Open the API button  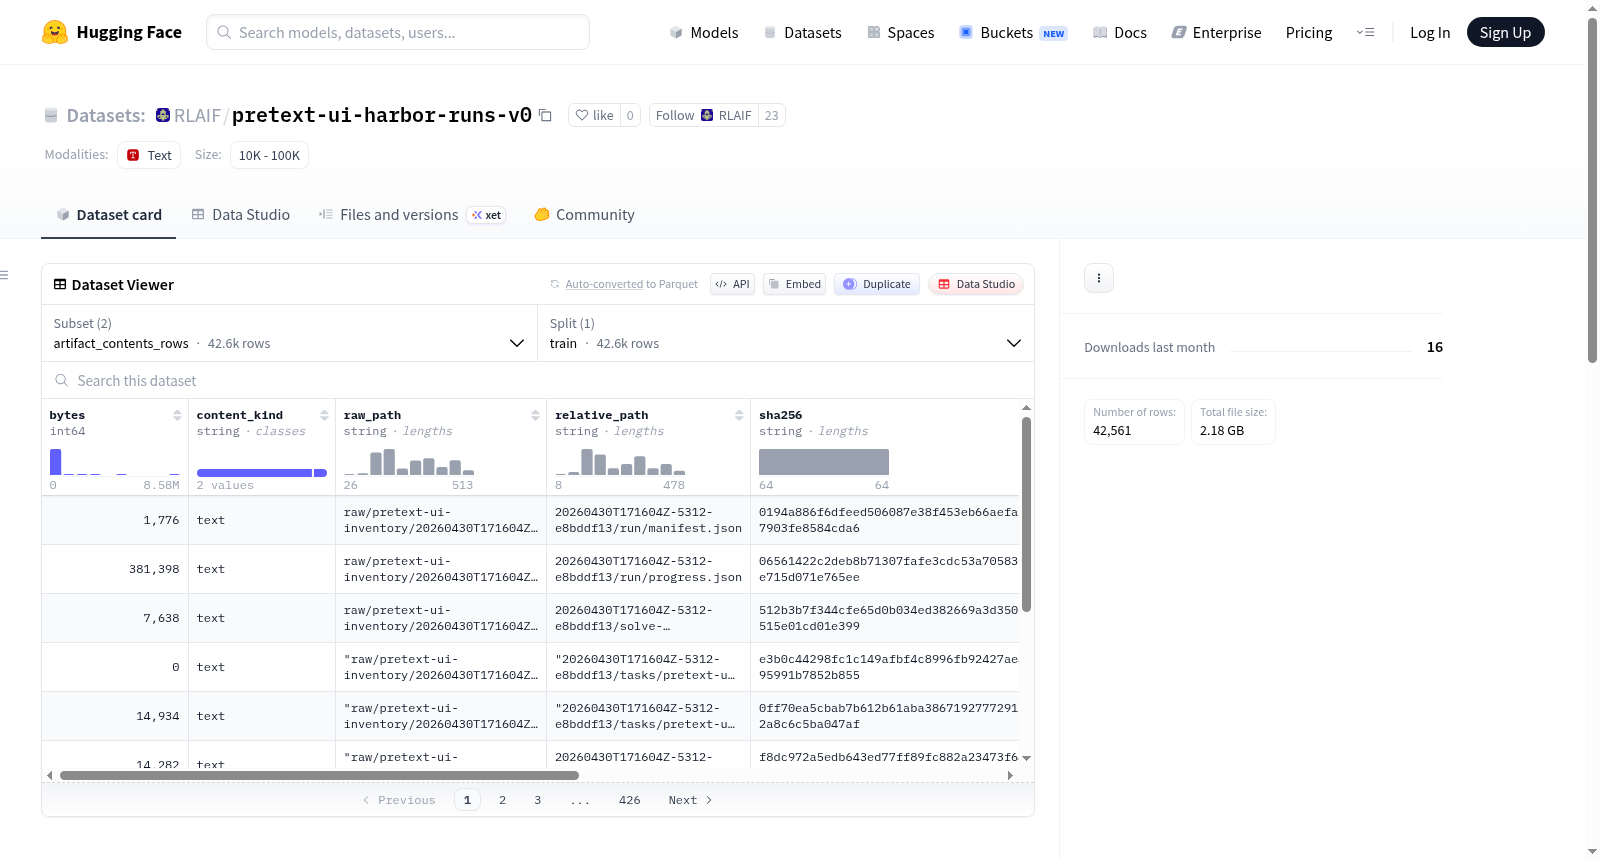click(x=732, y=284)
